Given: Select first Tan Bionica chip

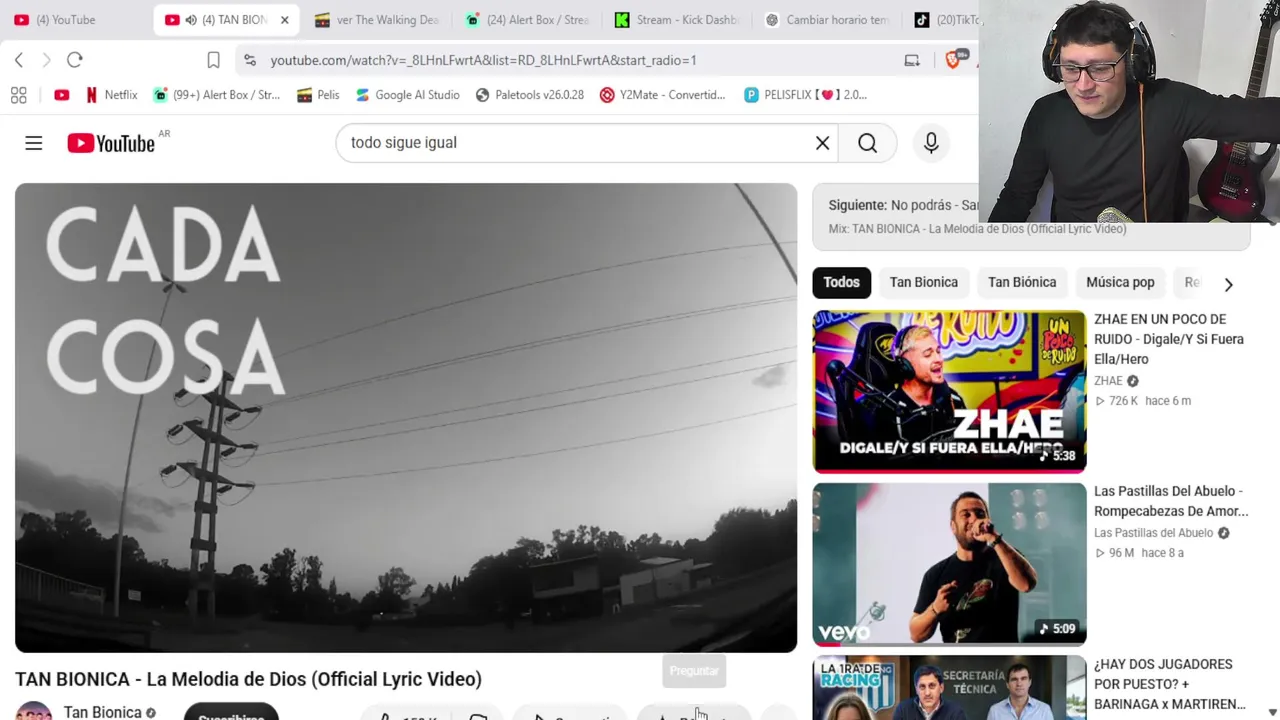Looking at the screenshot, I should coord(924,282).
